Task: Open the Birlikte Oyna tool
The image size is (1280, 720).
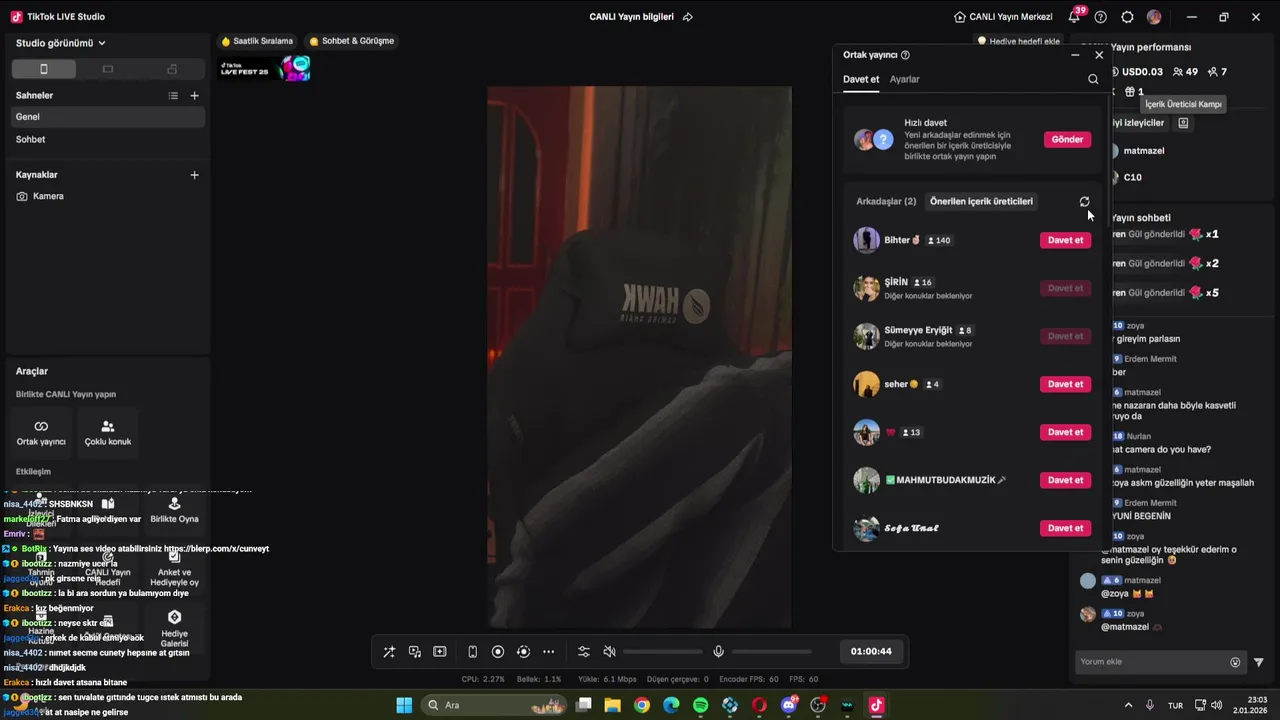Action: [x=174, y=510]
